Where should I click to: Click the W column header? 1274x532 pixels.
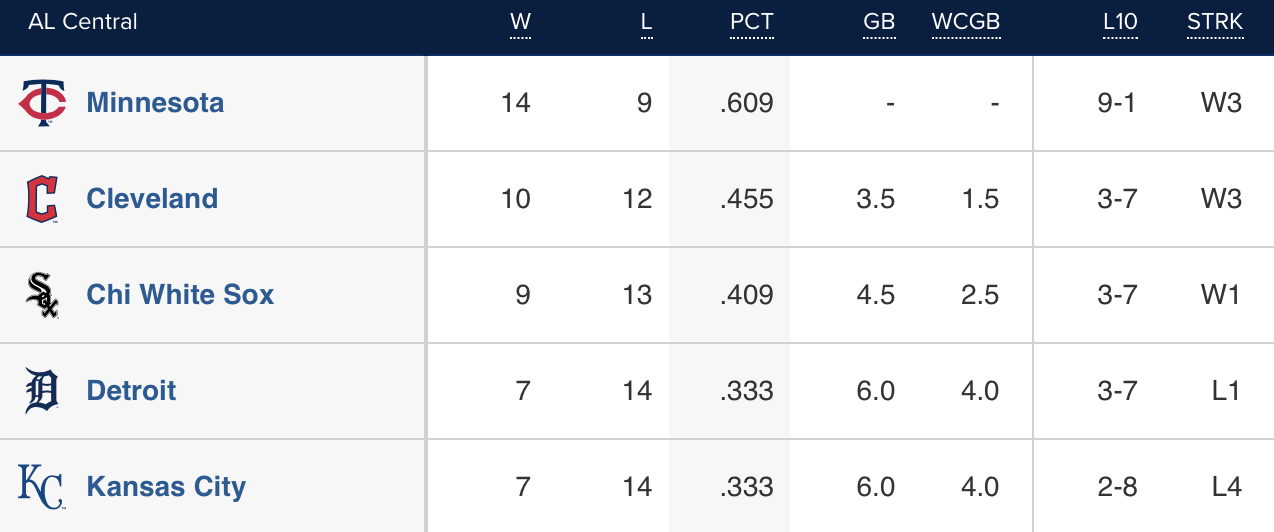[x=520, y=22]
